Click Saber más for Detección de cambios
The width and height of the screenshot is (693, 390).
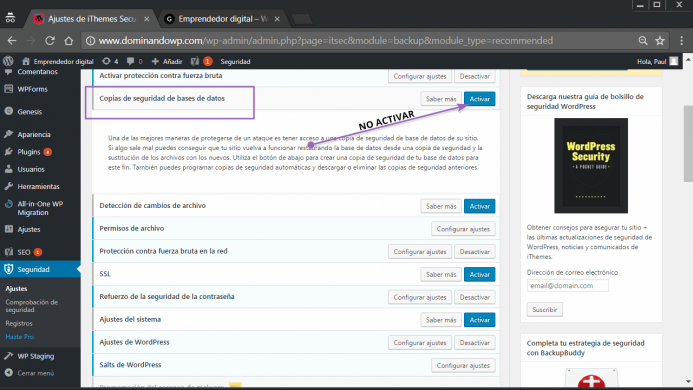[441, 206]
